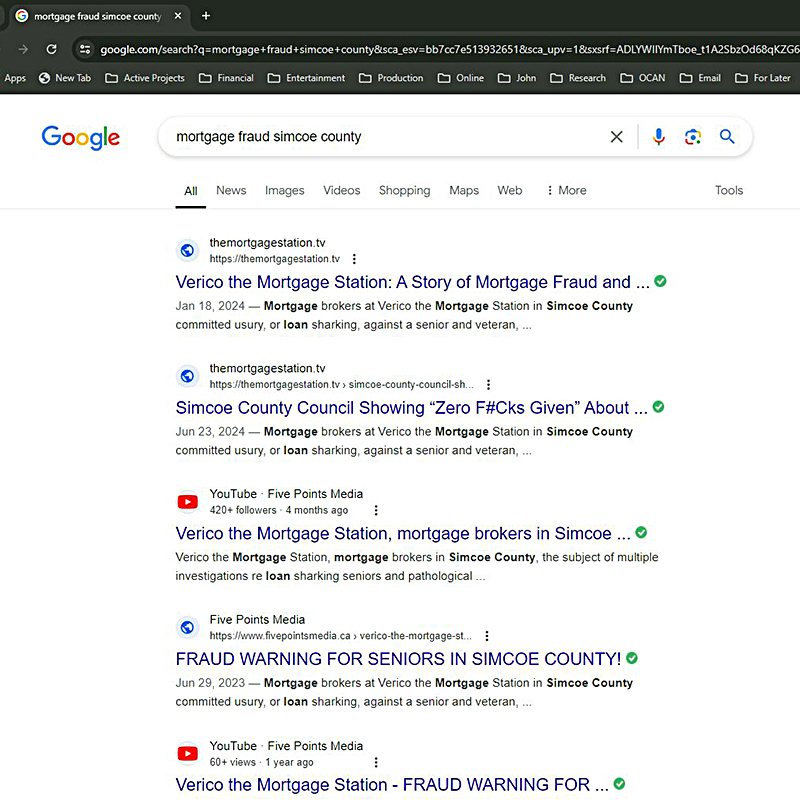Reload the page
The image size is (800, 800).
click(x=52, y=49)
